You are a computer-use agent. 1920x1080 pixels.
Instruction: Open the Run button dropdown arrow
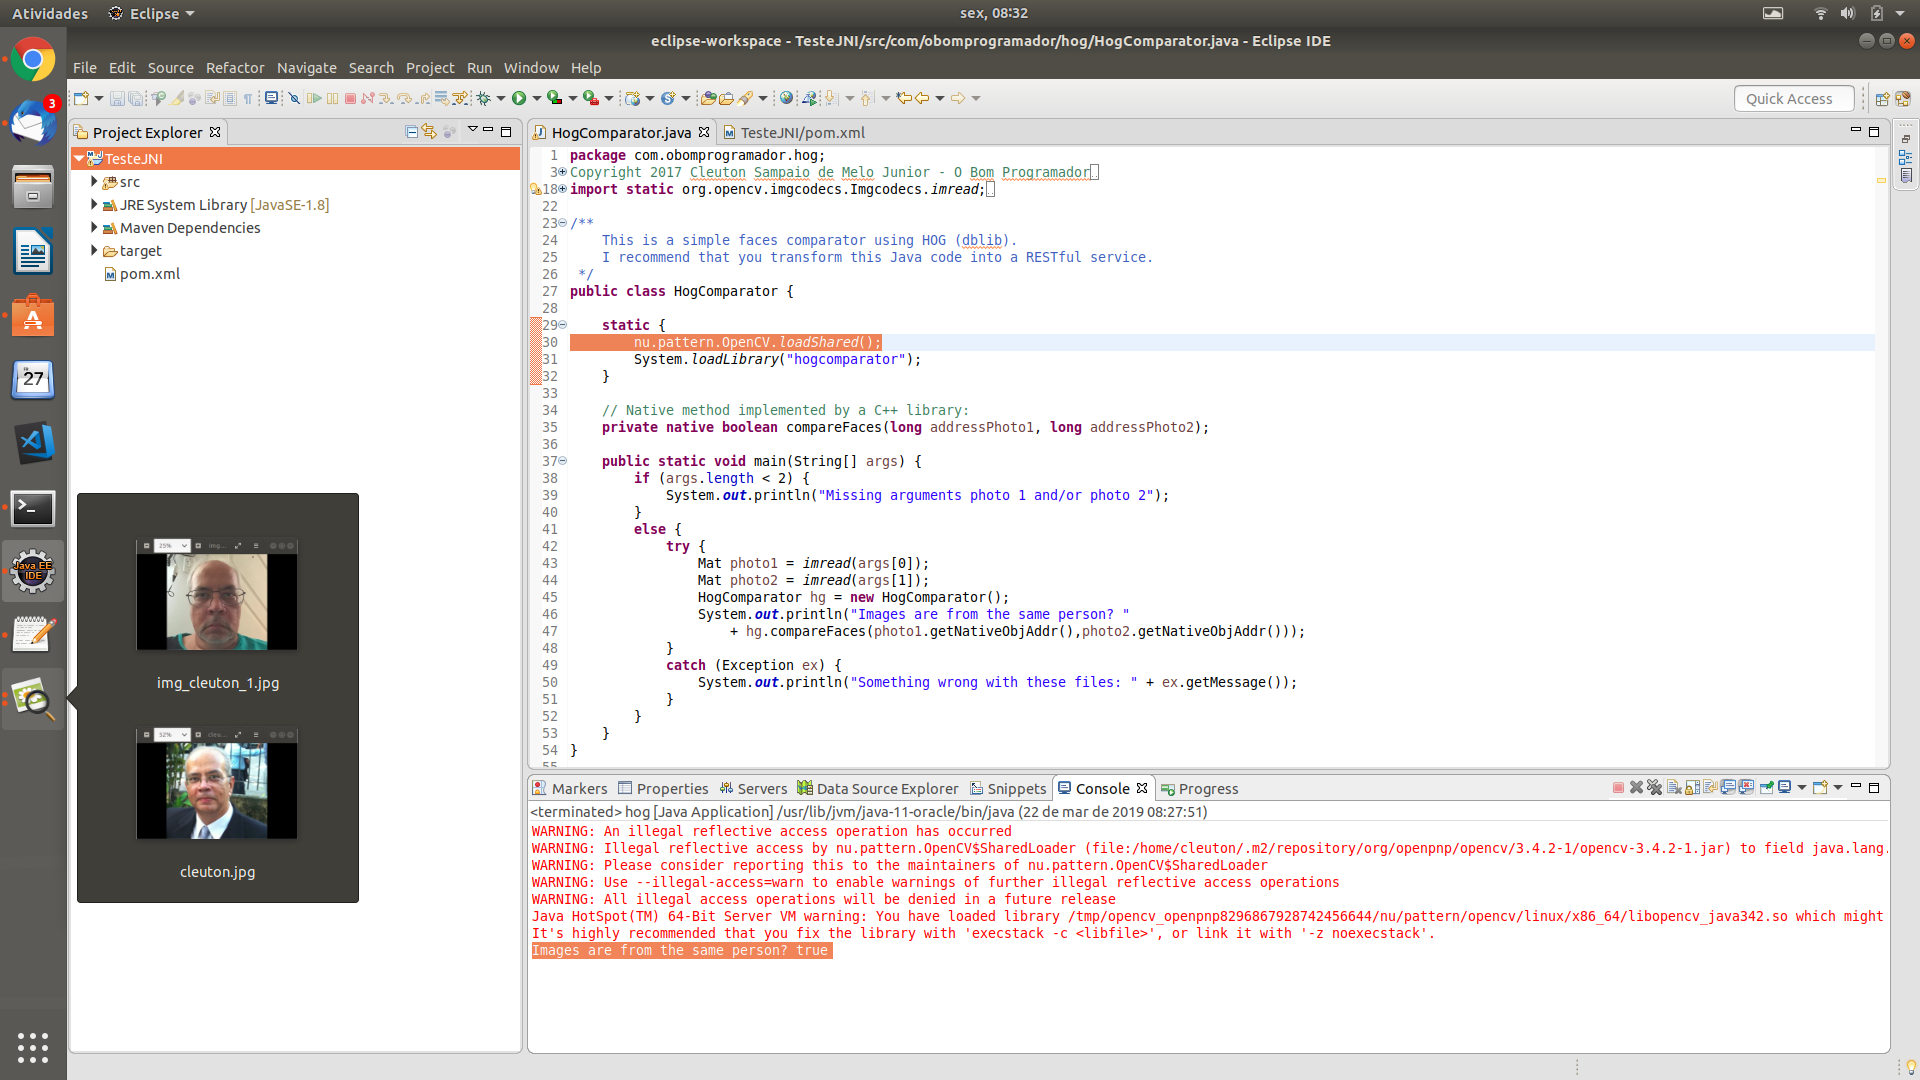537,98
